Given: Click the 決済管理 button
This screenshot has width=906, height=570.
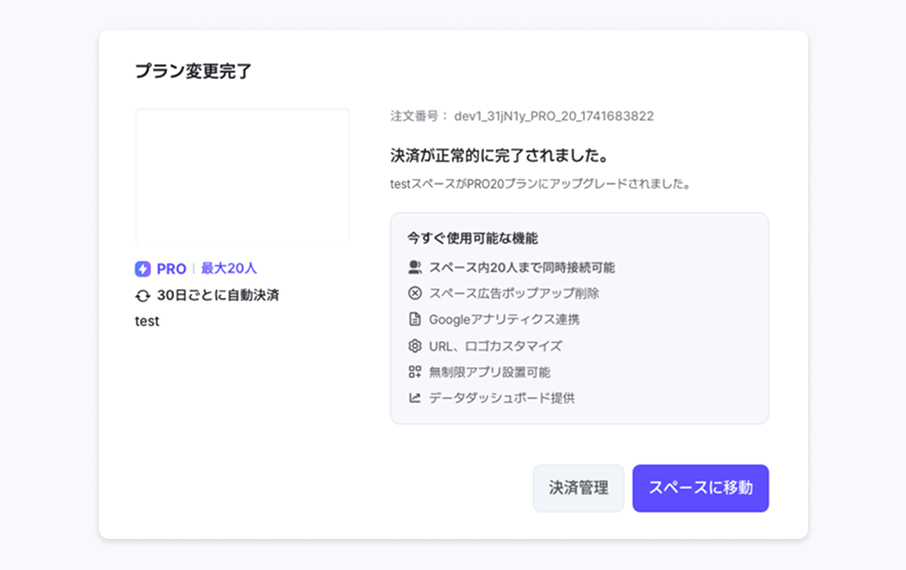Looking at the screenshot, I should coord(578,488).
